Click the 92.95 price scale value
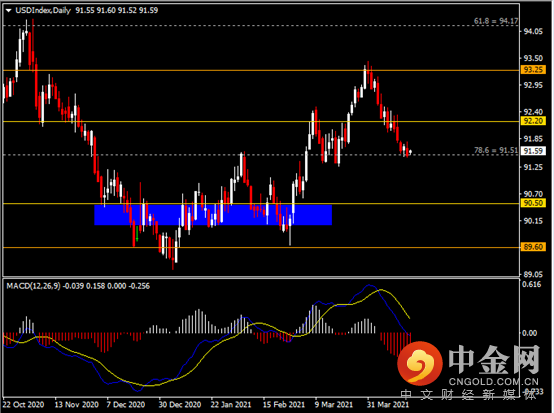Viewport: 554px width, 413px height. pyautogui.click(x=533, y=85)
